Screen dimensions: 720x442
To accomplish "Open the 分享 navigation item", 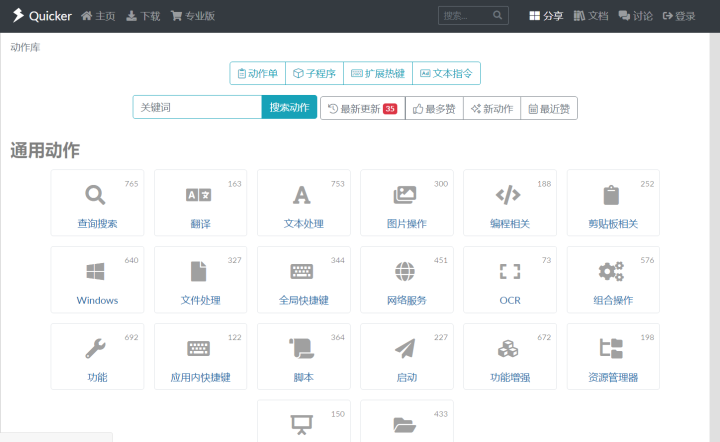I will click(546, 16).
